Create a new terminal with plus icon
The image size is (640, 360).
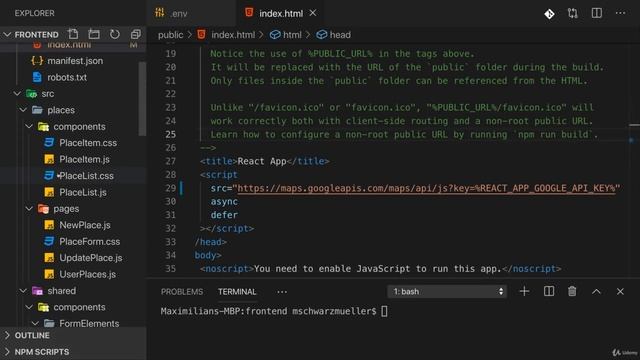(x=524, y=291)
